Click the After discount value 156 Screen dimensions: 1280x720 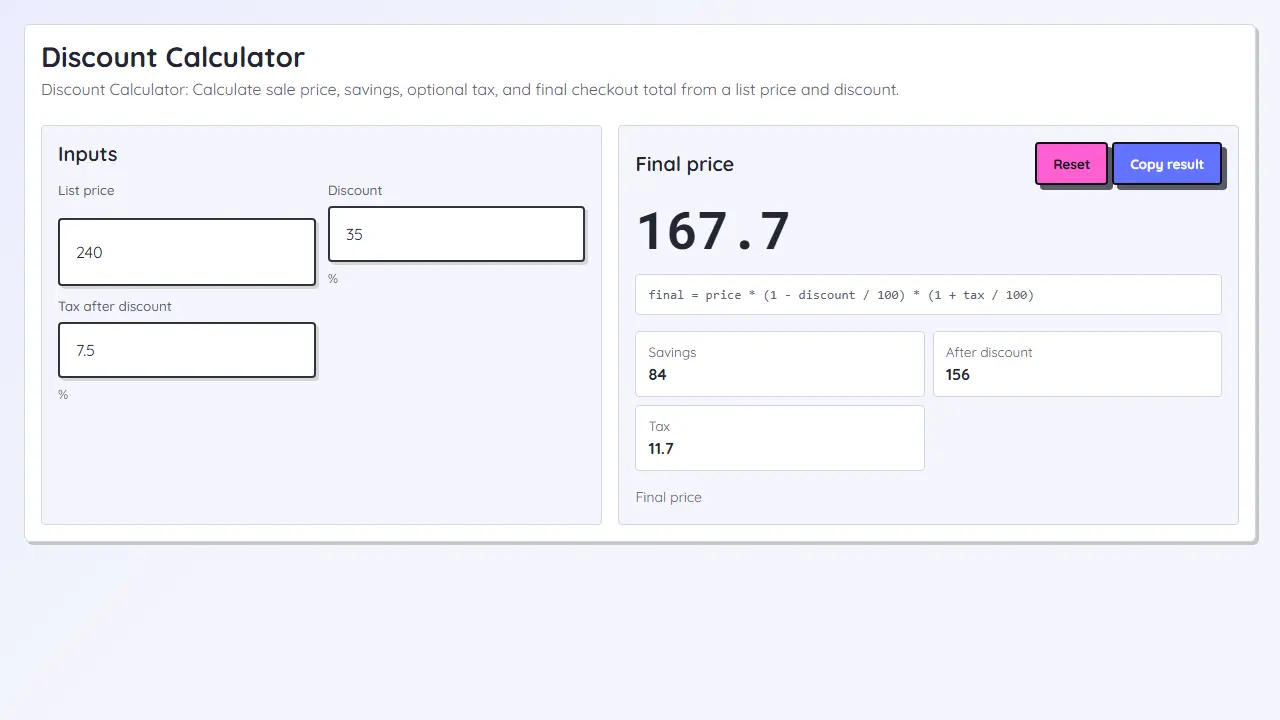958,375
